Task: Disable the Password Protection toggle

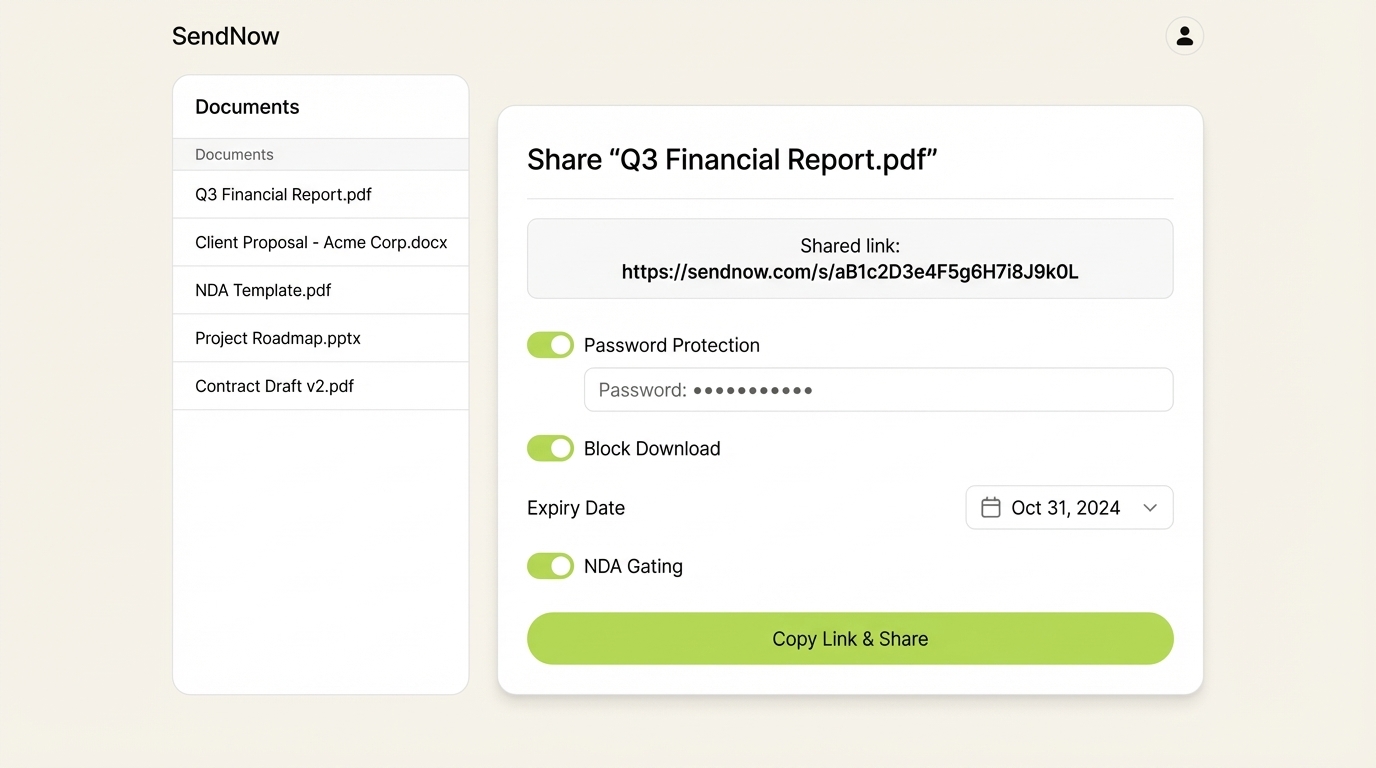Action: click(550, 344)
